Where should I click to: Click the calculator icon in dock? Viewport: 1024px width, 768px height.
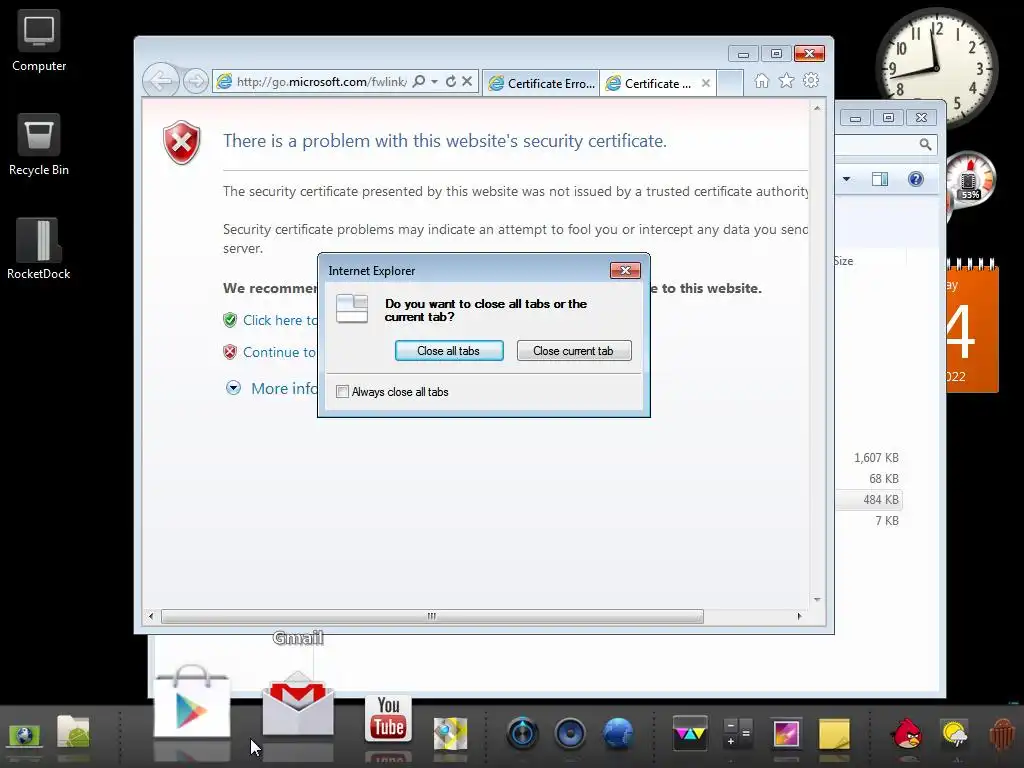pos(739,733)
